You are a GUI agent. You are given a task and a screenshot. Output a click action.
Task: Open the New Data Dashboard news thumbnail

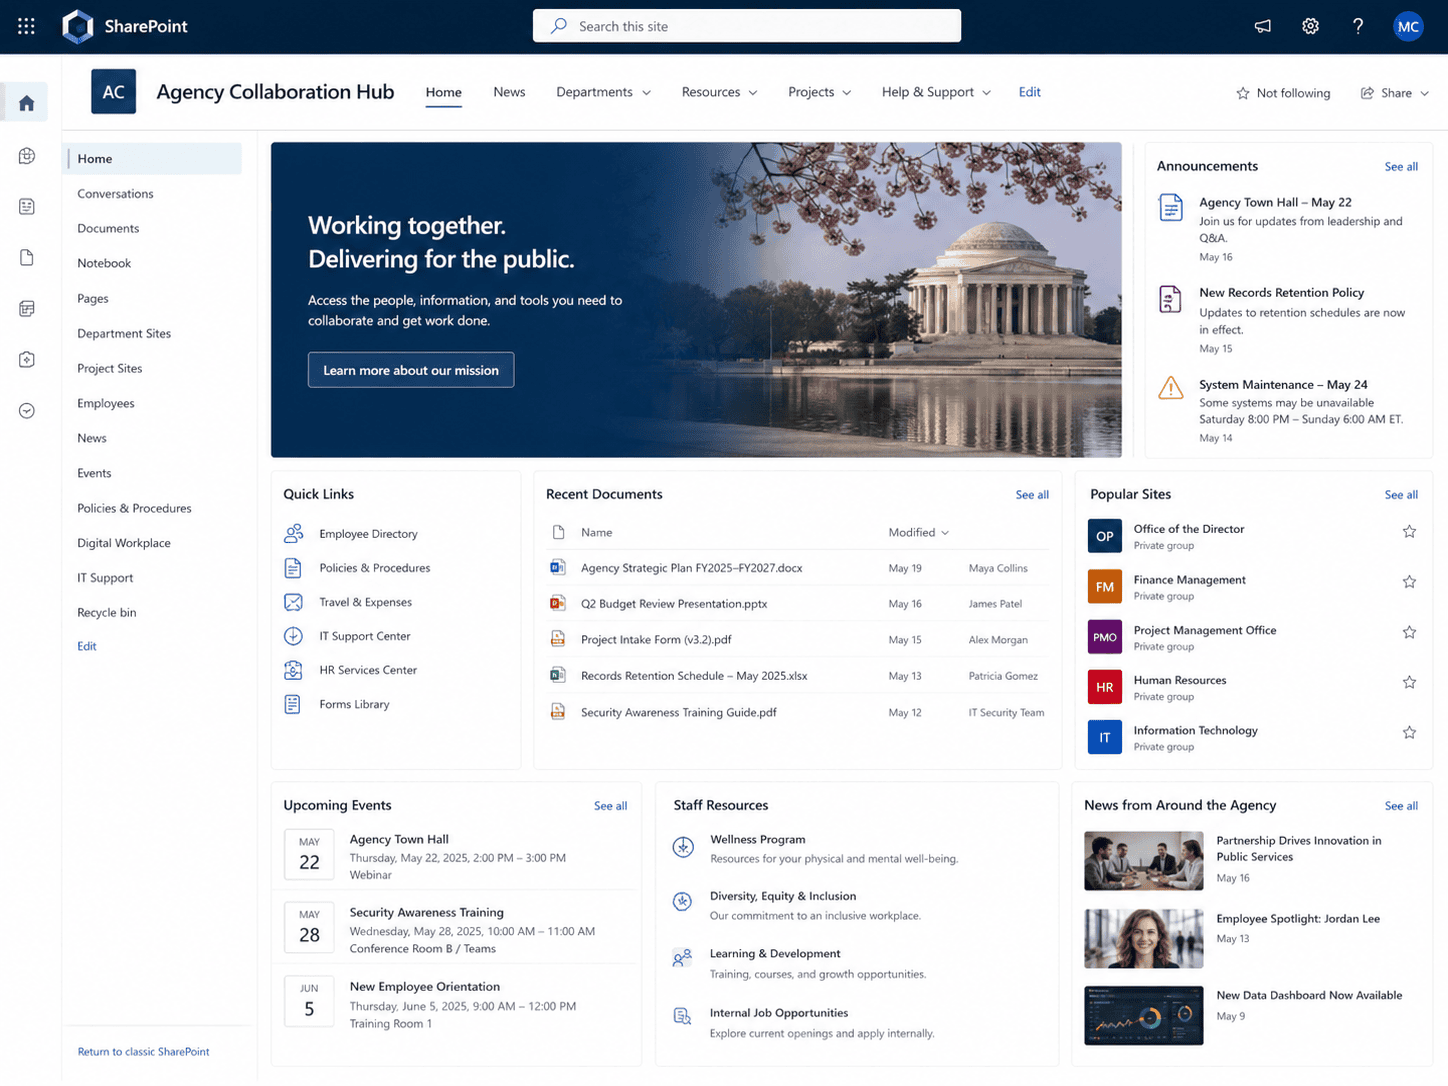point(1144,1015)
